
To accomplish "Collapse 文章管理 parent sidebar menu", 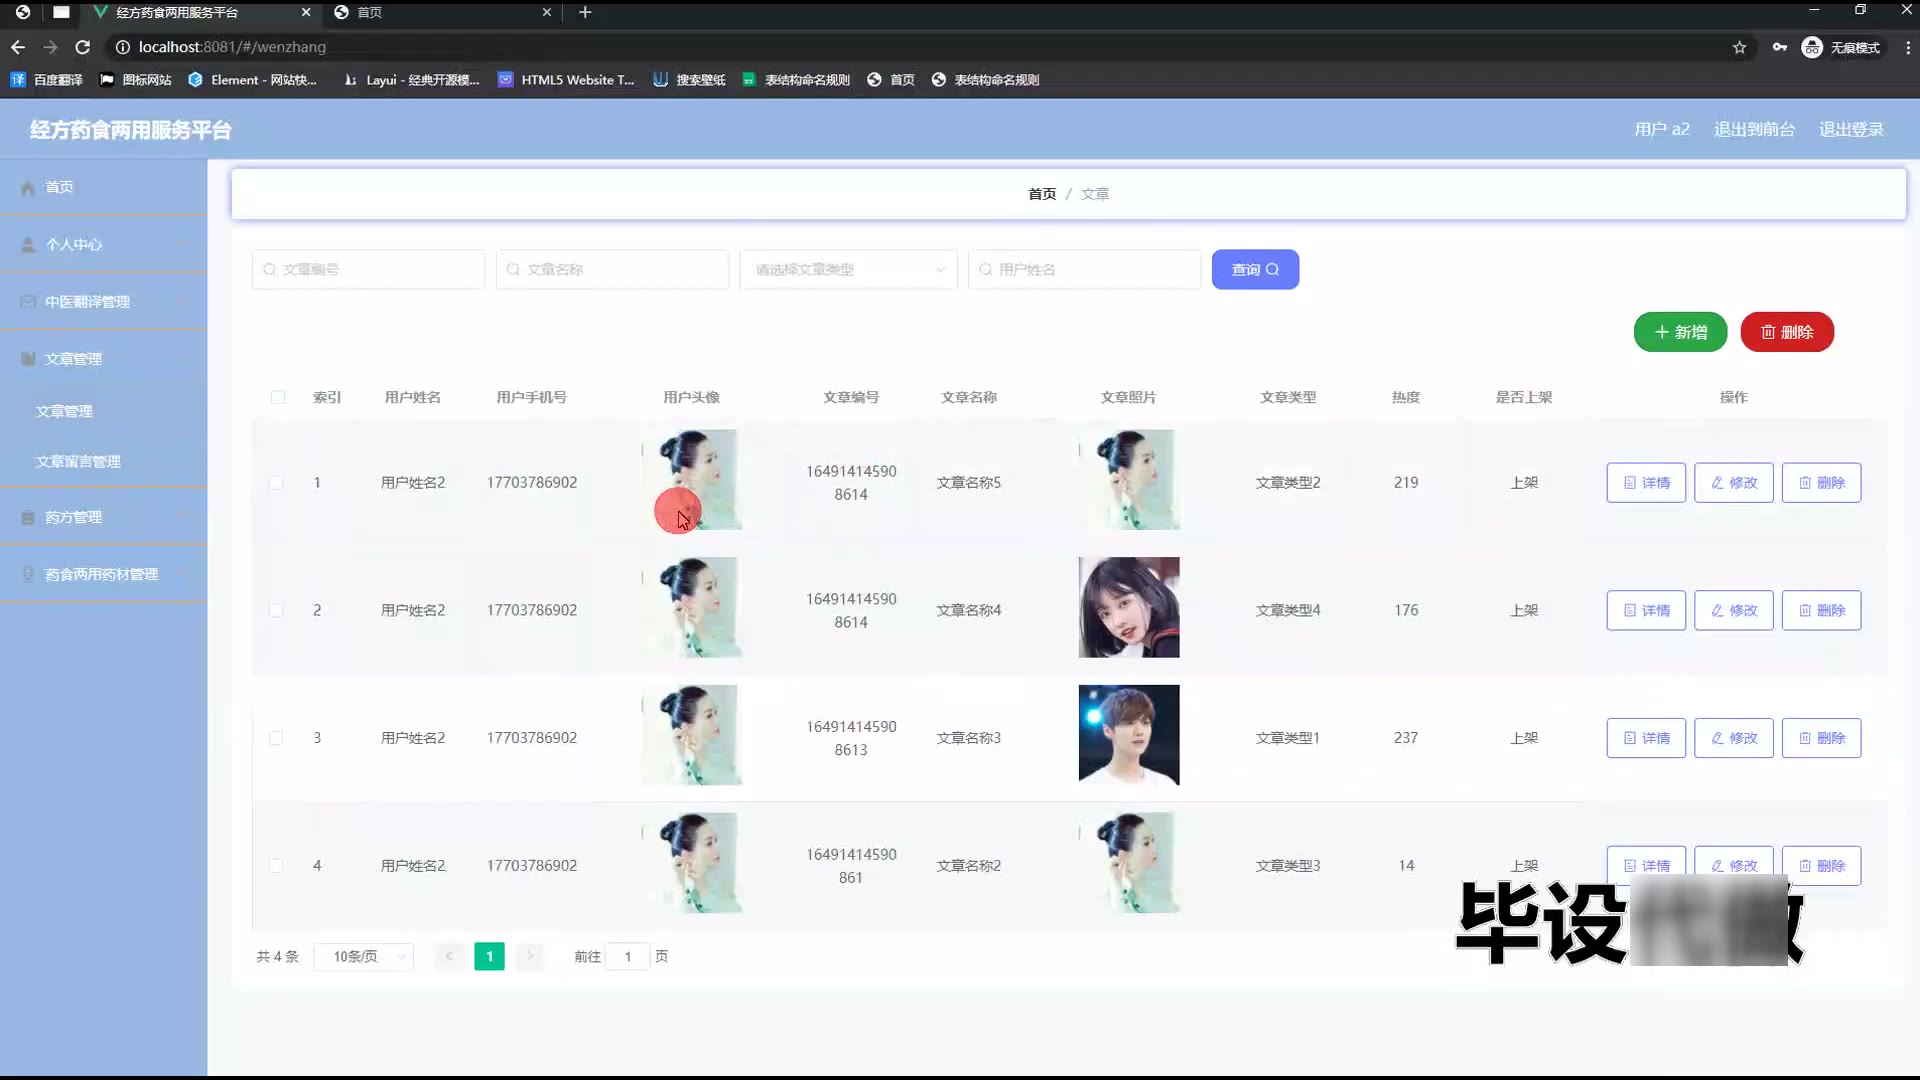I will 104,358.
